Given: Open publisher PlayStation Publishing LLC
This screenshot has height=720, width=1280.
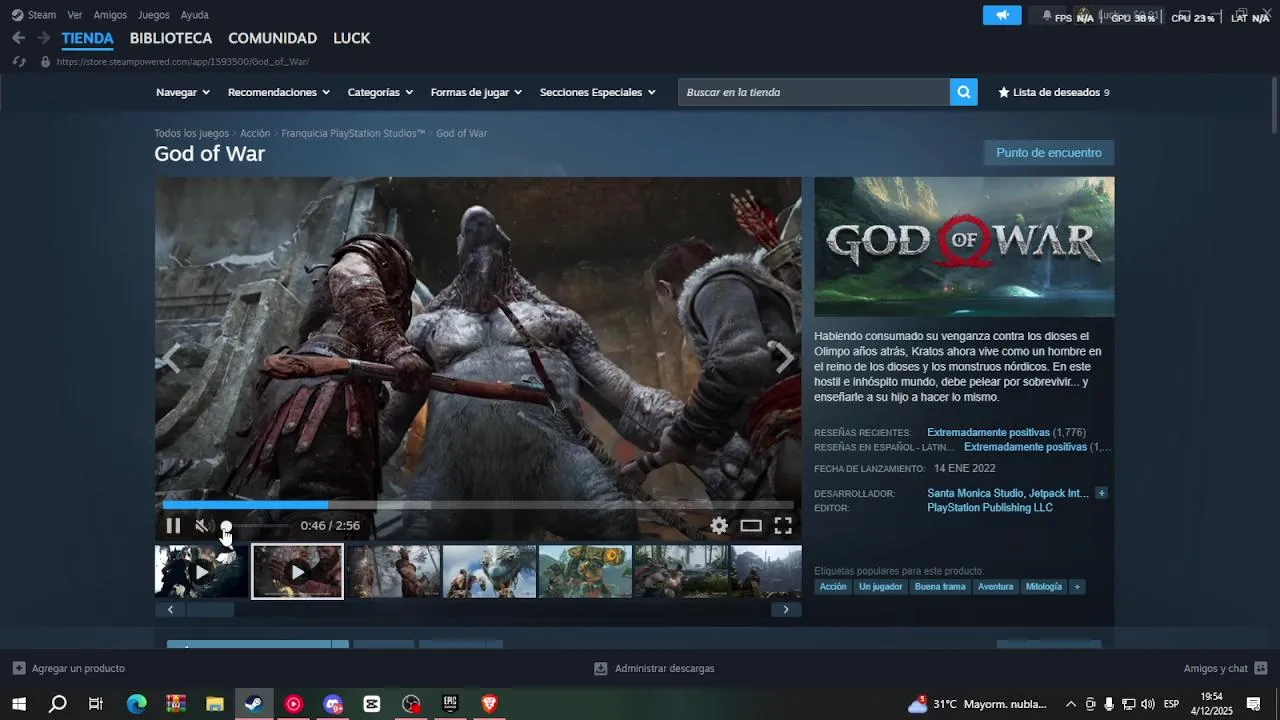Looking at the screenshot, I should pos(990,508).
